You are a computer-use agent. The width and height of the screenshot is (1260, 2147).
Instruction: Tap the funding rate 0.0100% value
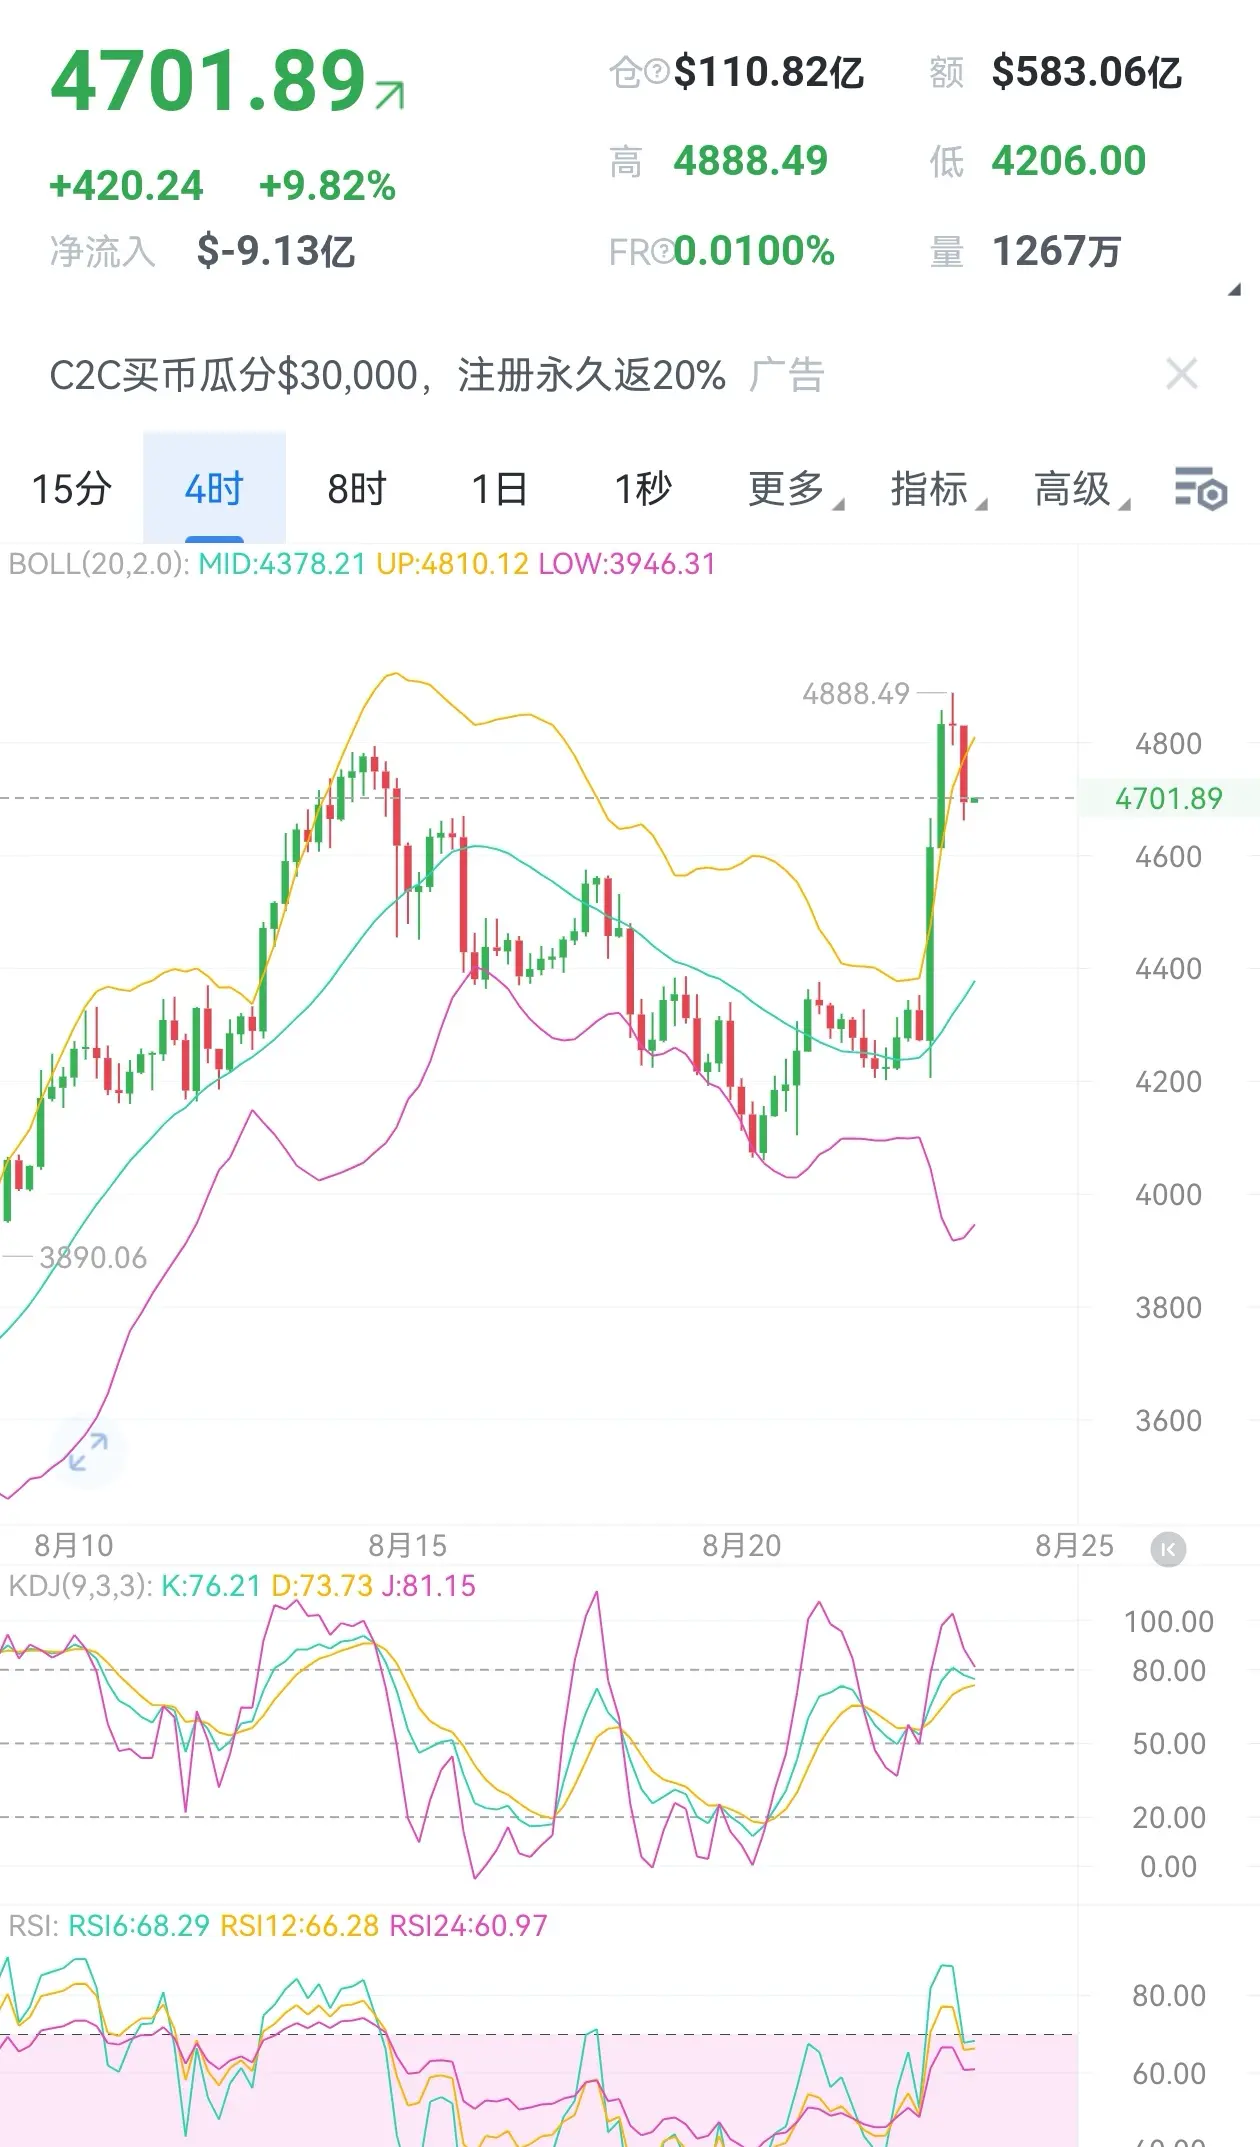(x=755, y=251)
